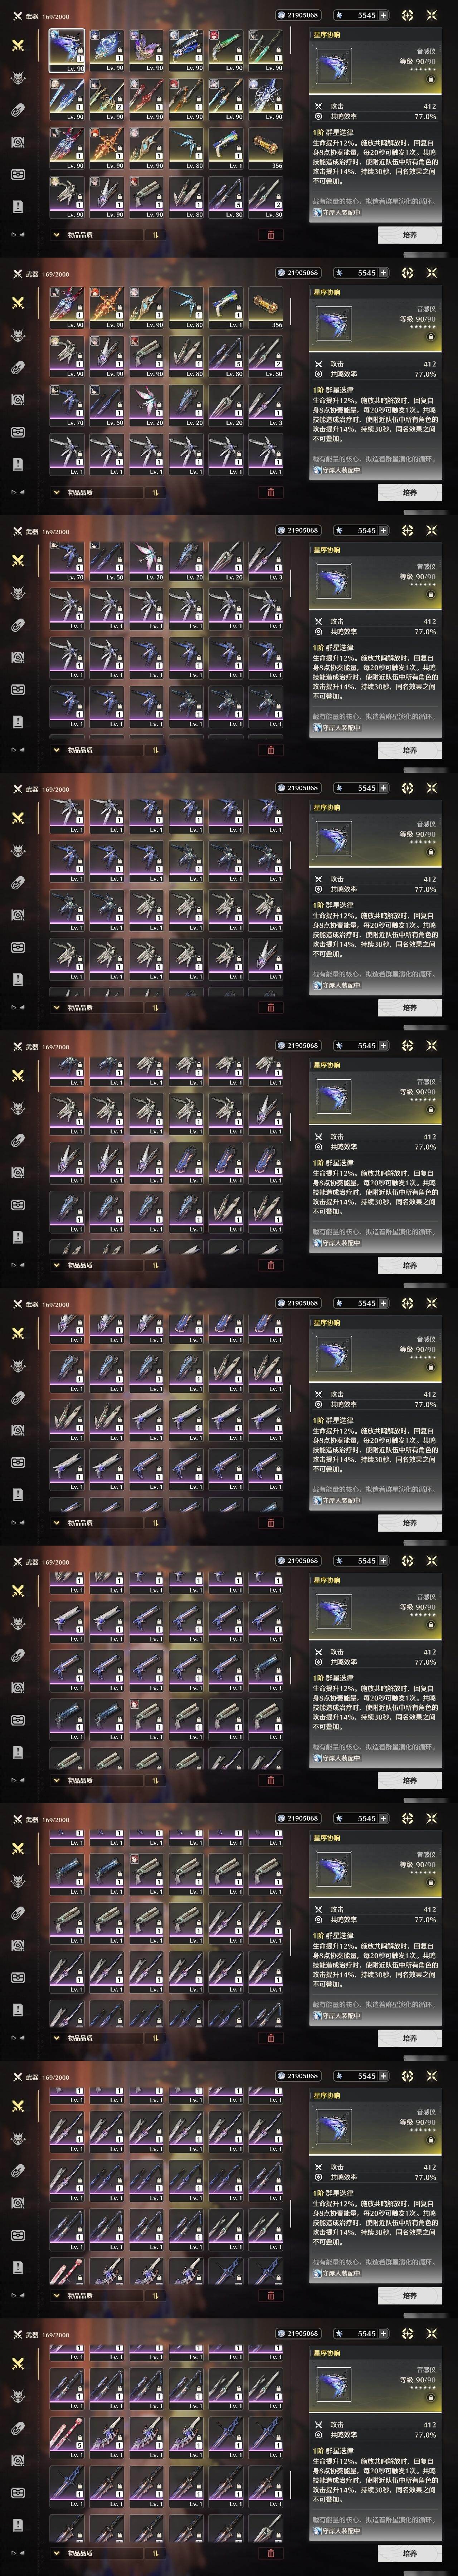Toggle the lock on 星序协响 in topmost detail panel
The height and width of the screenshot is (2576, 458).
tap(431, 78)
